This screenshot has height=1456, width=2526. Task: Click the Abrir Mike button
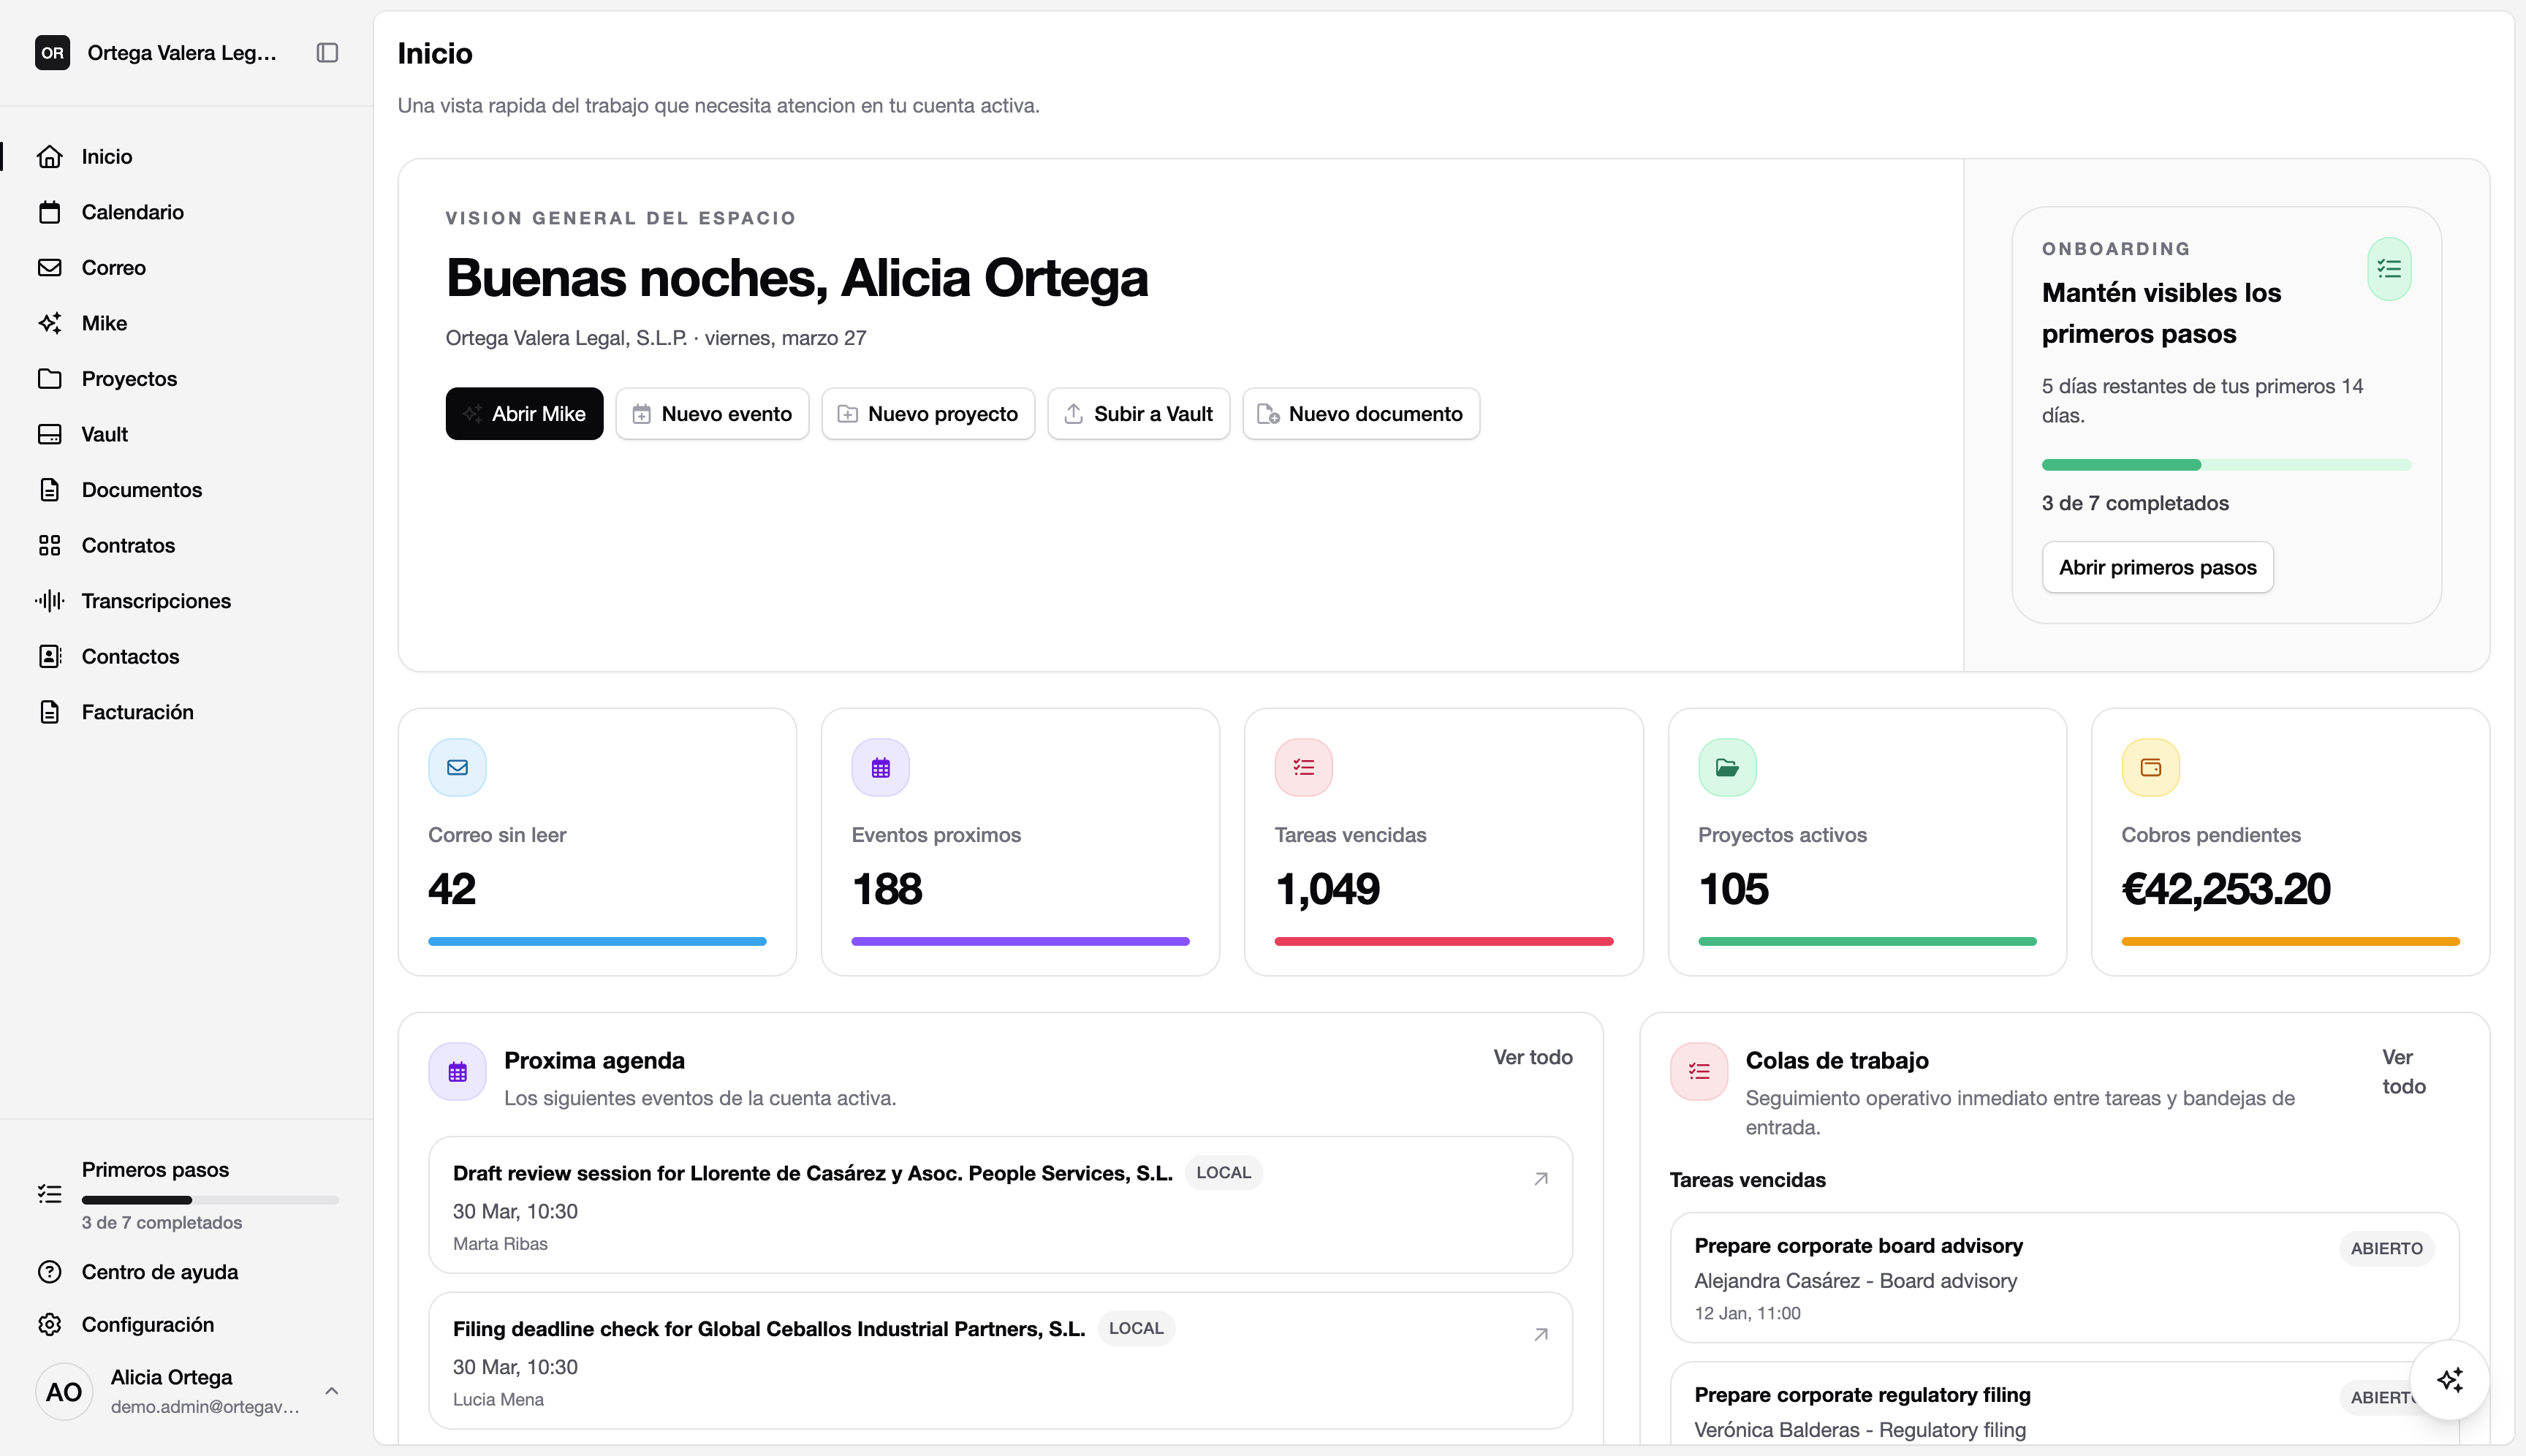pyautogui.click(x=524, y=414)
